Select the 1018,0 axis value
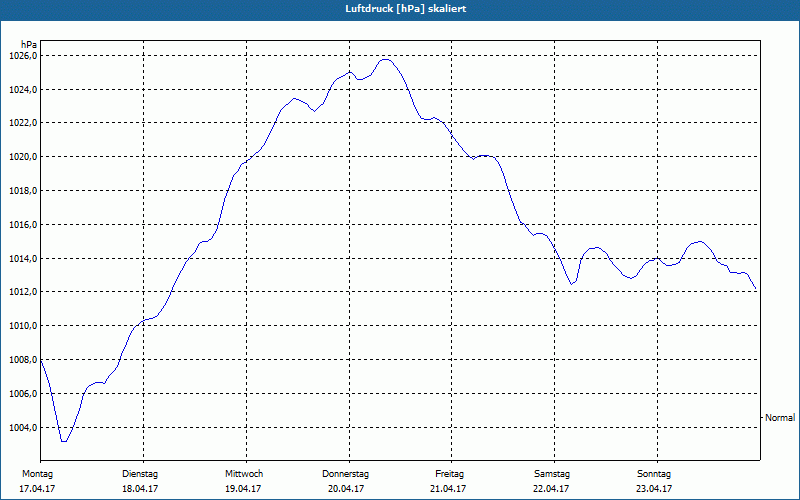Viewport: 800px width, 500px height. point(23,191)
